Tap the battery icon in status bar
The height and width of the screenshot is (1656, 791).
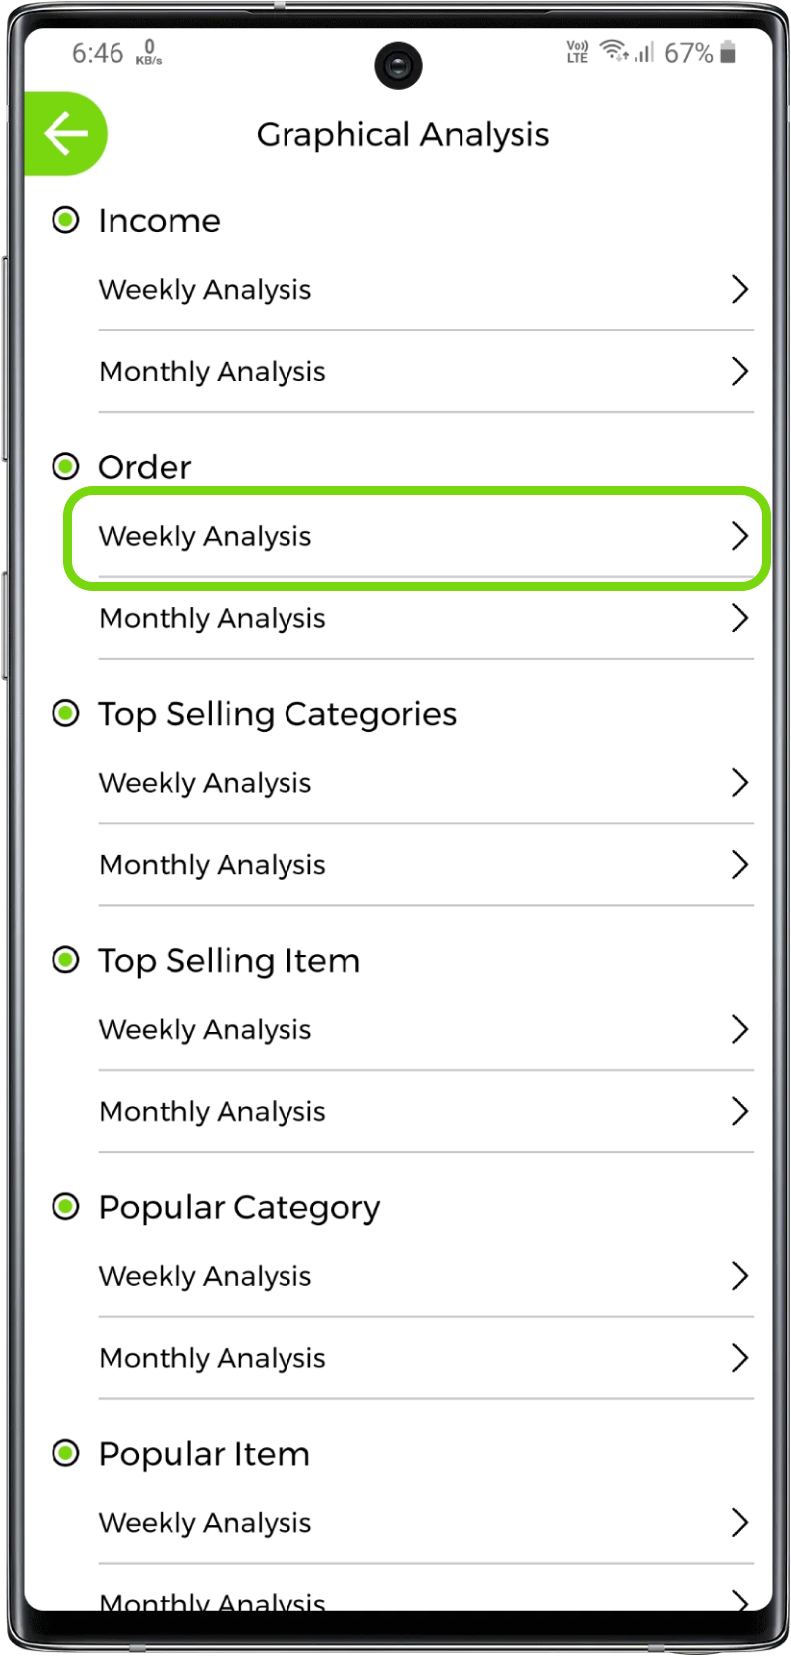click(728, 52)
